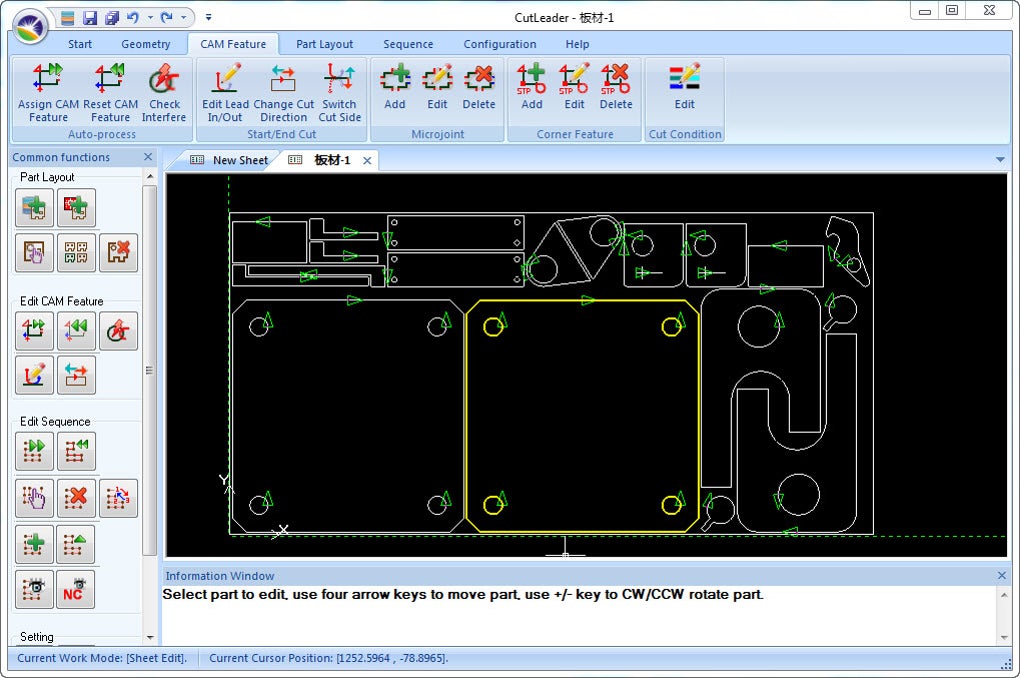
Task: Expand the sheet tab list arrow
Action: click(1000, 159)
